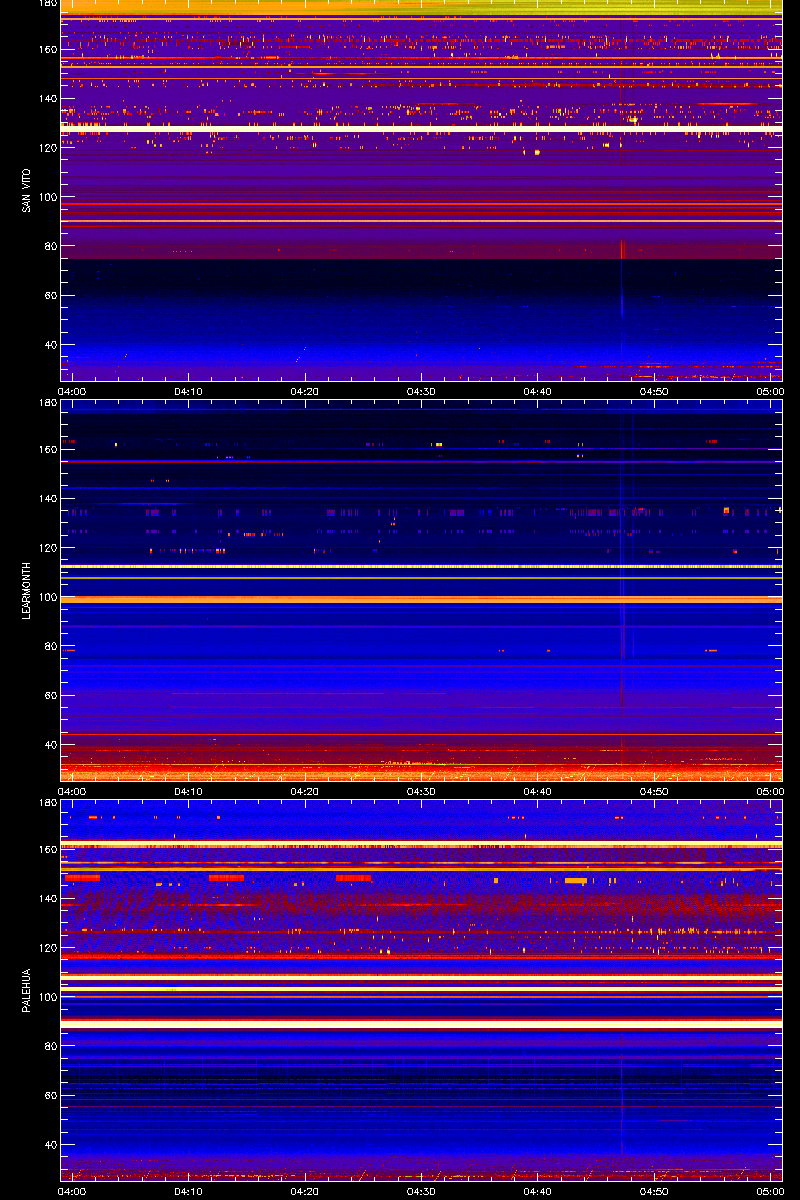
Task: Select 04:10 time label under San Vito panel
Action: tap(189, 391)
